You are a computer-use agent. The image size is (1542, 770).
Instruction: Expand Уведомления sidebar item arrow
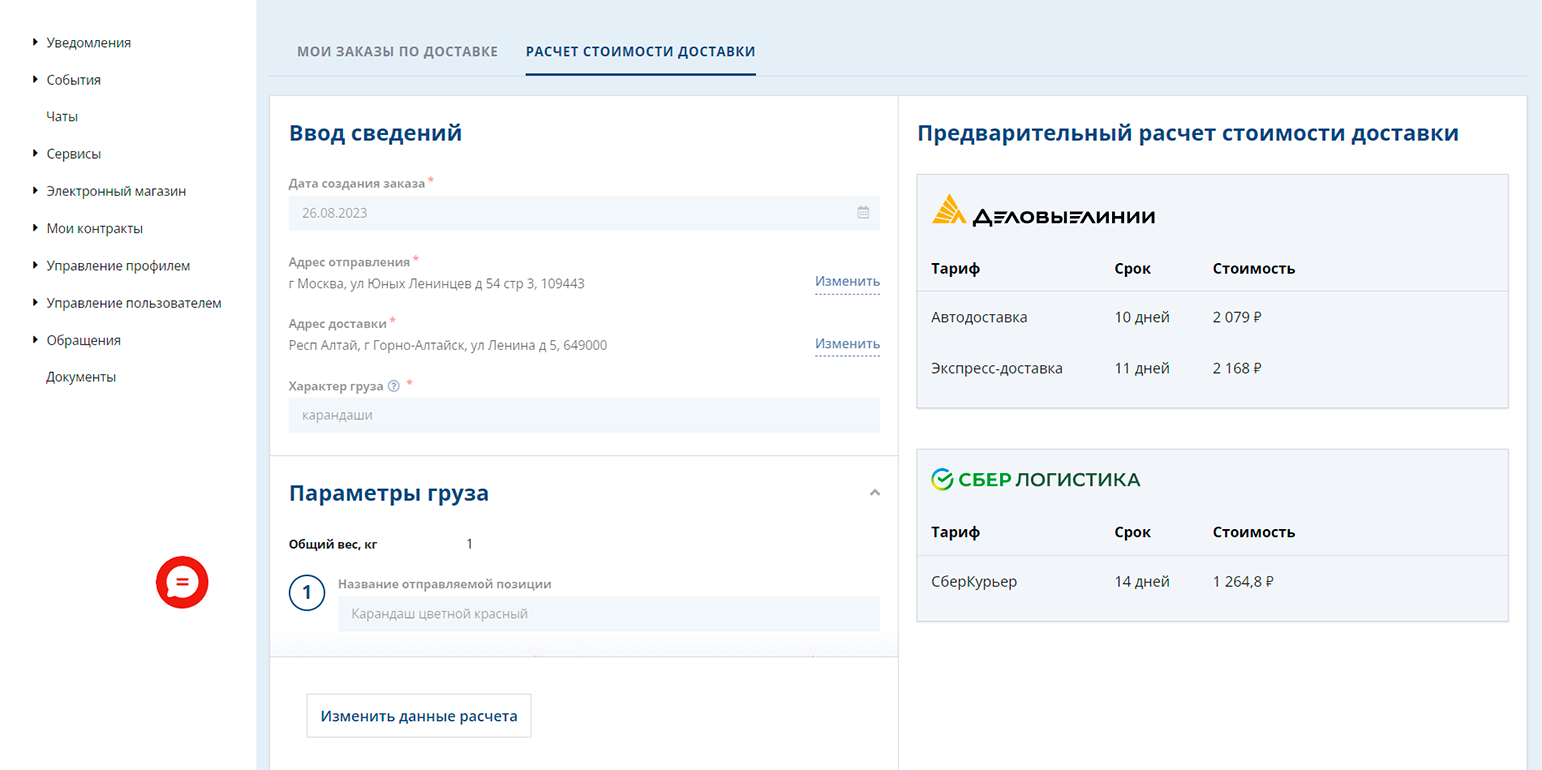click(x=35, y=42)
